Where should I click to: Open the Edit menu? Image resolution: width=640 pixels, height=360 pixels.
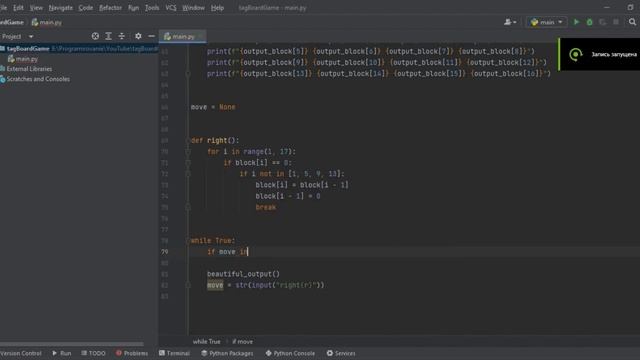[x=18, y=7]
